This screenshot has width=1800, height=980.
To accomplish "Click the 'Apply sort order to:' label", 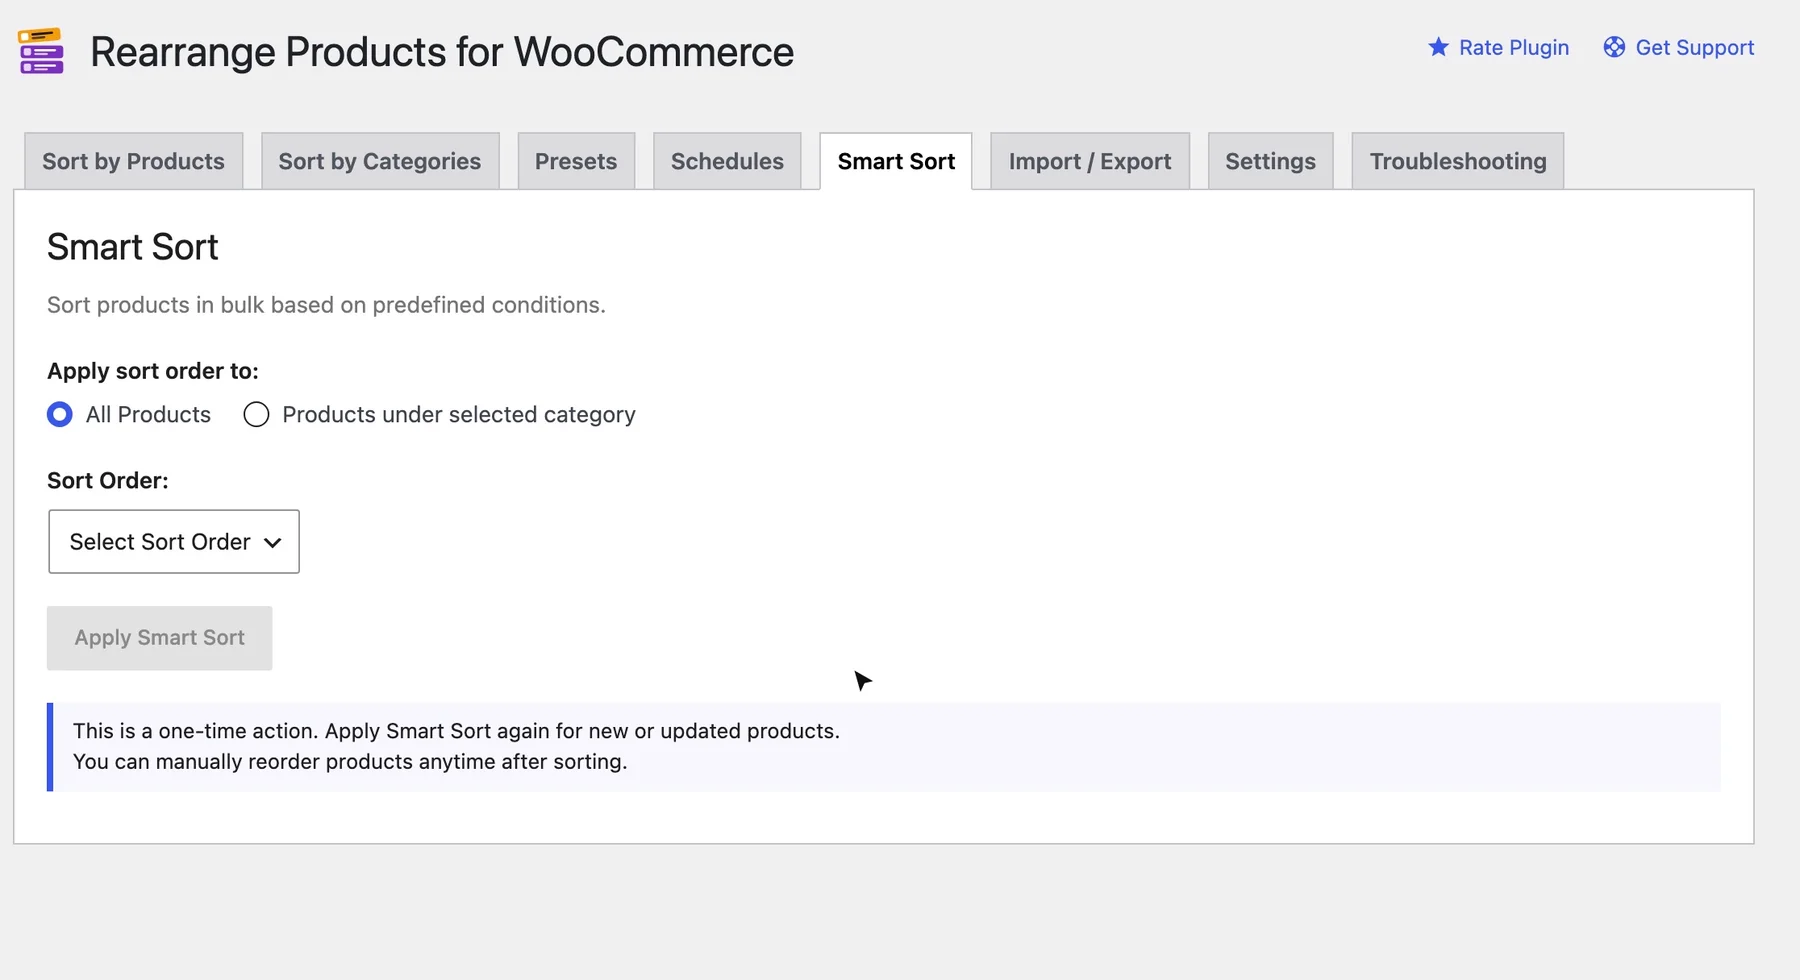I will coord(153,371).
